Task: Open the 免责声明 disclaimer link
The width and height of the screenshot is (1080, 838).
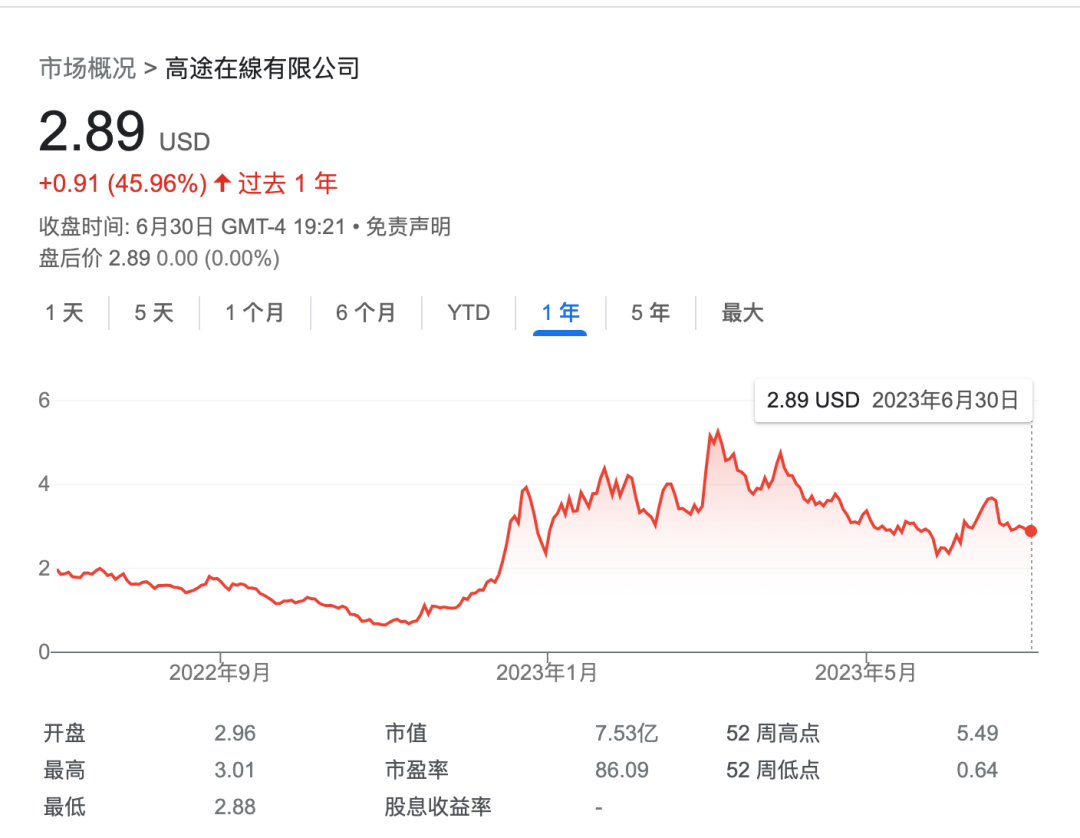Action: coord(408,227)
